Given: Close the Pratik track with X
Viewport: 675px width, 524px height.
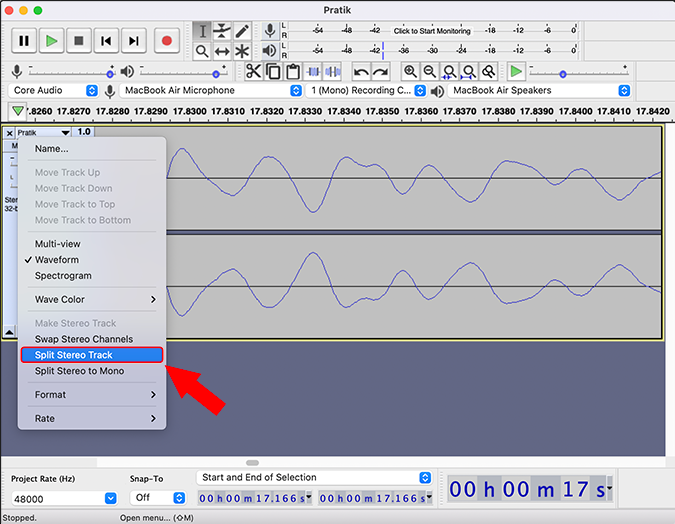Looking at the screenshot, I should tap(9, 133).
